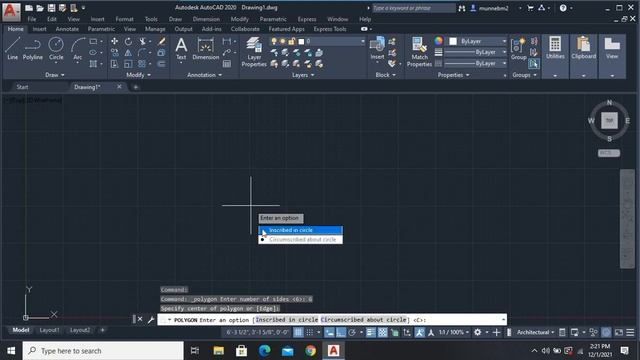Open the File menu
Screen dimensions: 640x360
[x=31, y=19]
